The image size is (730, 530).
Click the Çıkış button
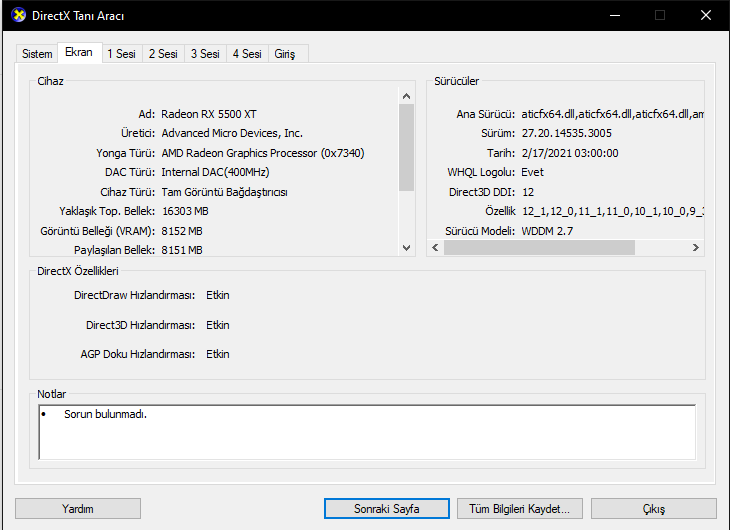[x=654, y=509]
